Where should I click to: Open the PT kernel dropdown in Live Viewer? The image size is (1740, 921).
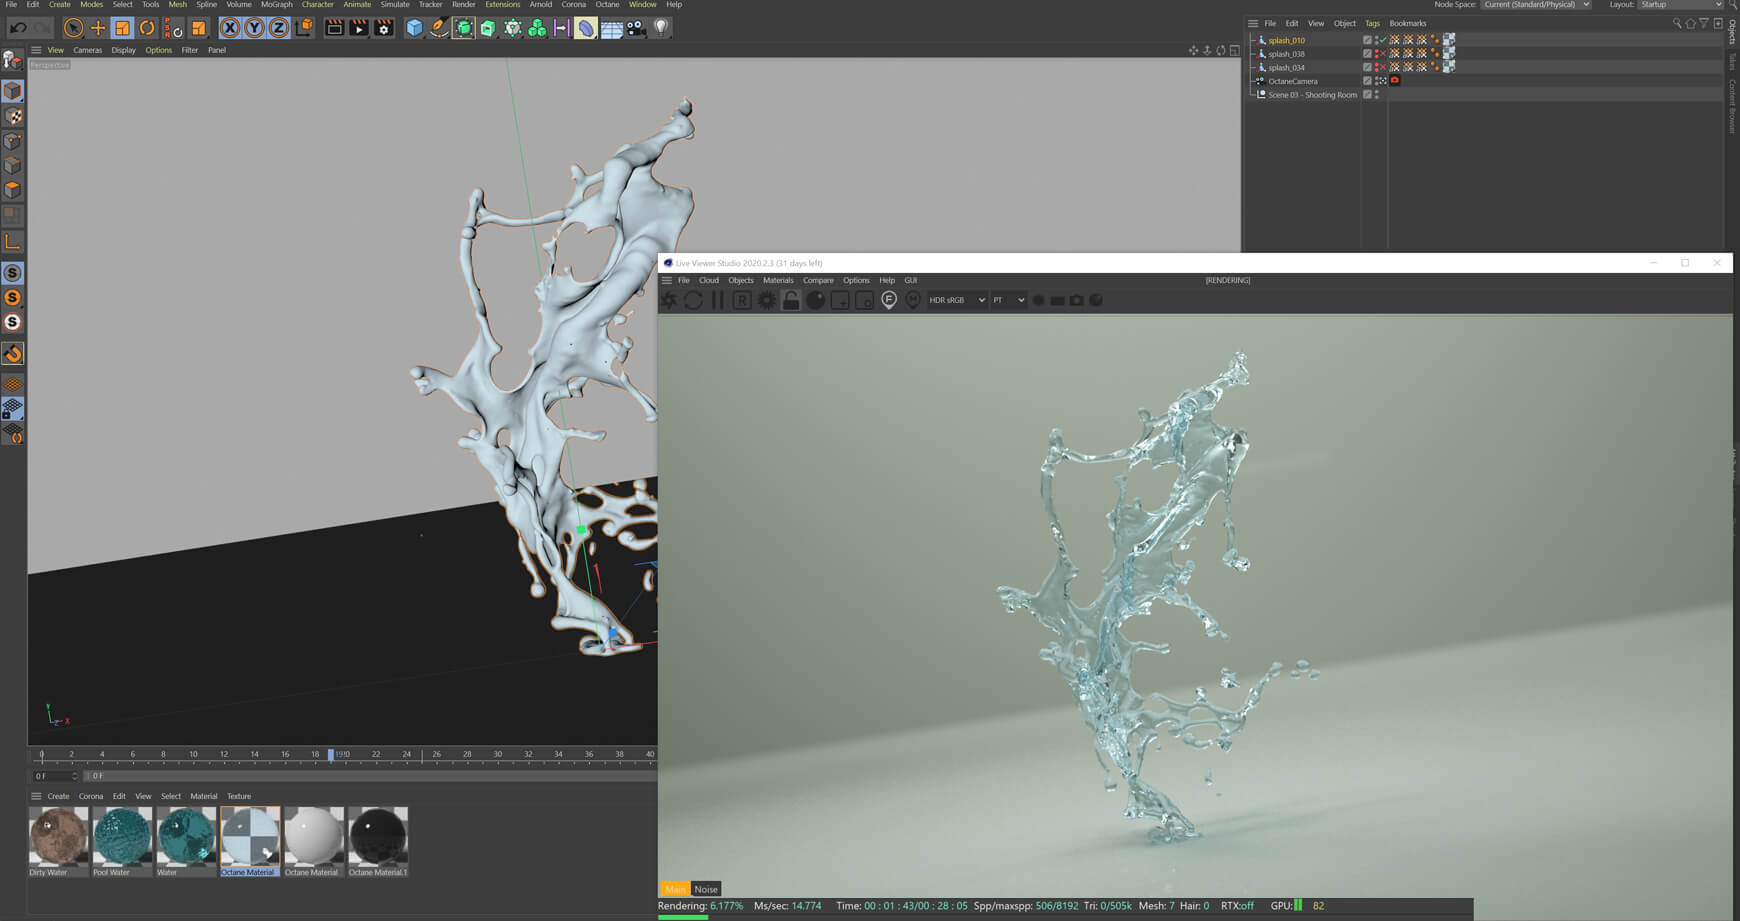(x=1009, y=300)
